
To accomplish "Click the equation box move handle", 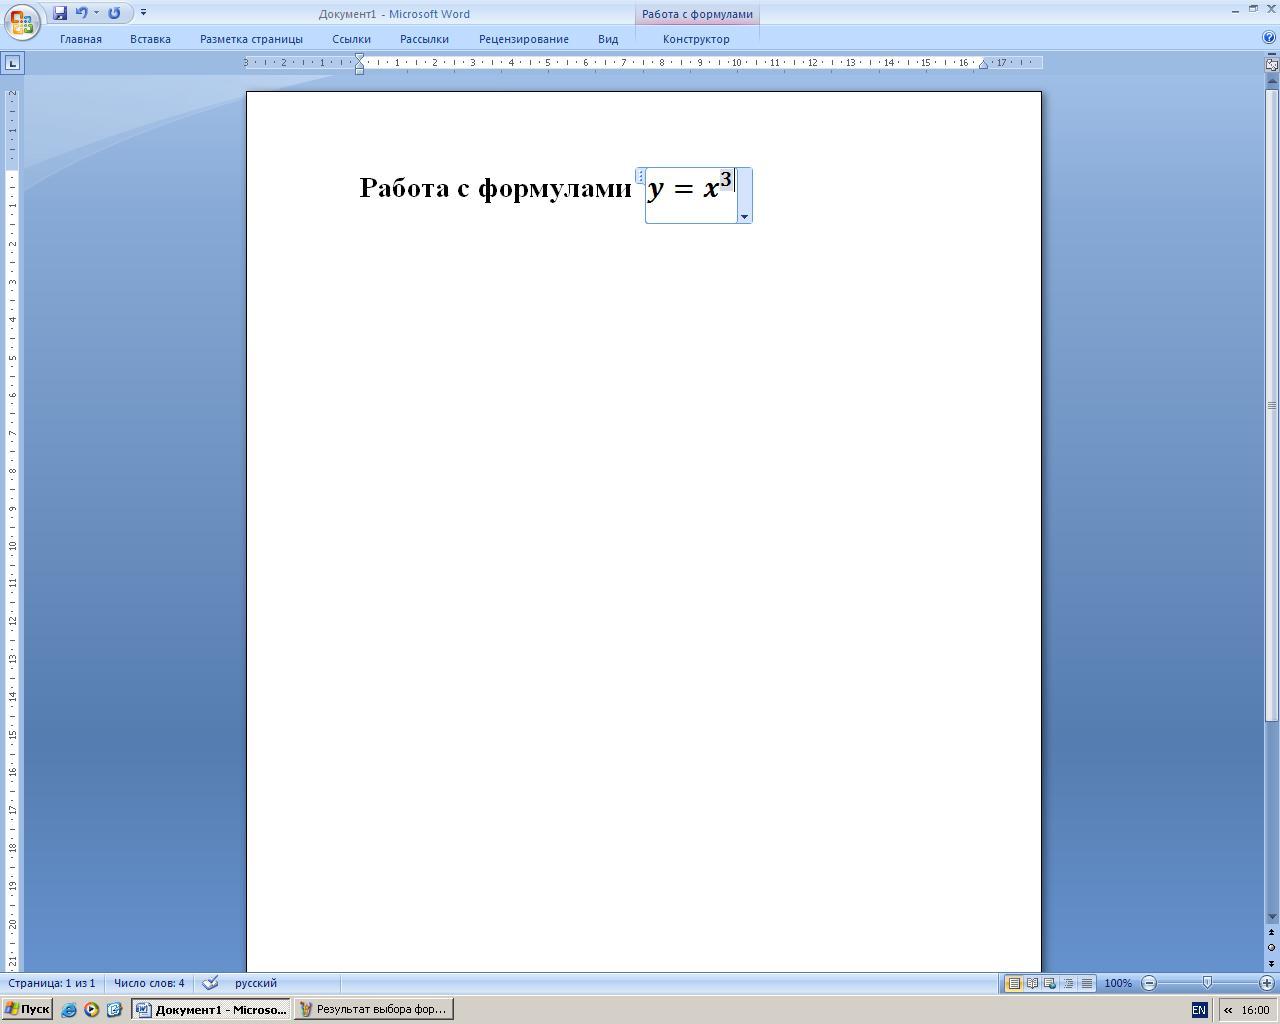I will [640, 176].
